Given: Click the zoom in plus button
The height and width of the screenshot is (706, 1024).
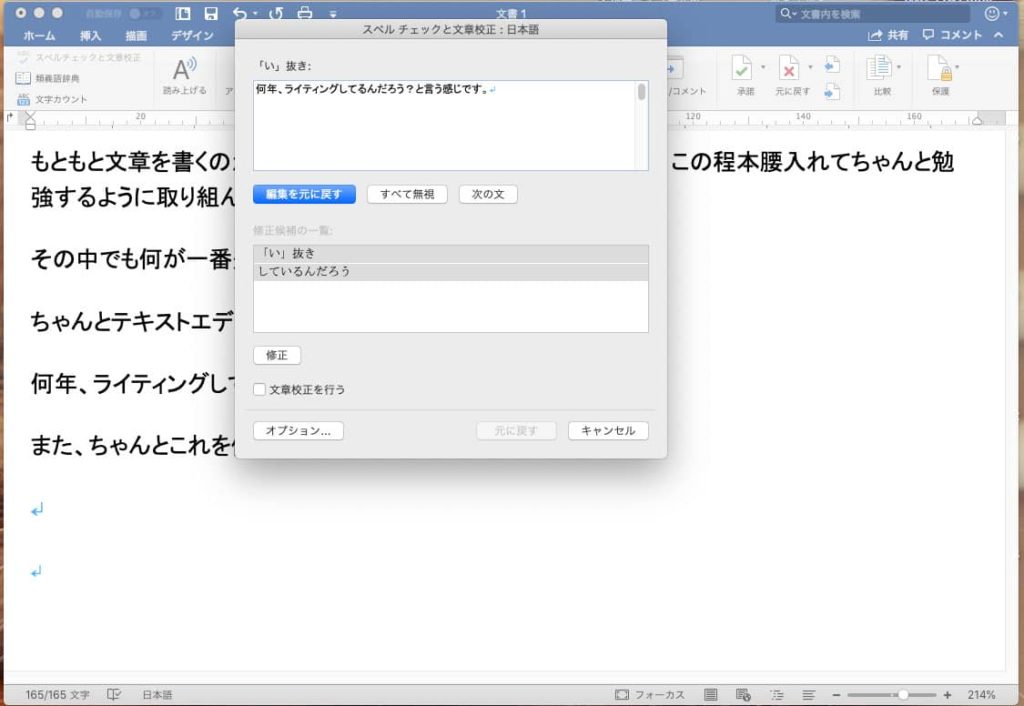Looking at the screenshot, I should [x=948, y=695].
